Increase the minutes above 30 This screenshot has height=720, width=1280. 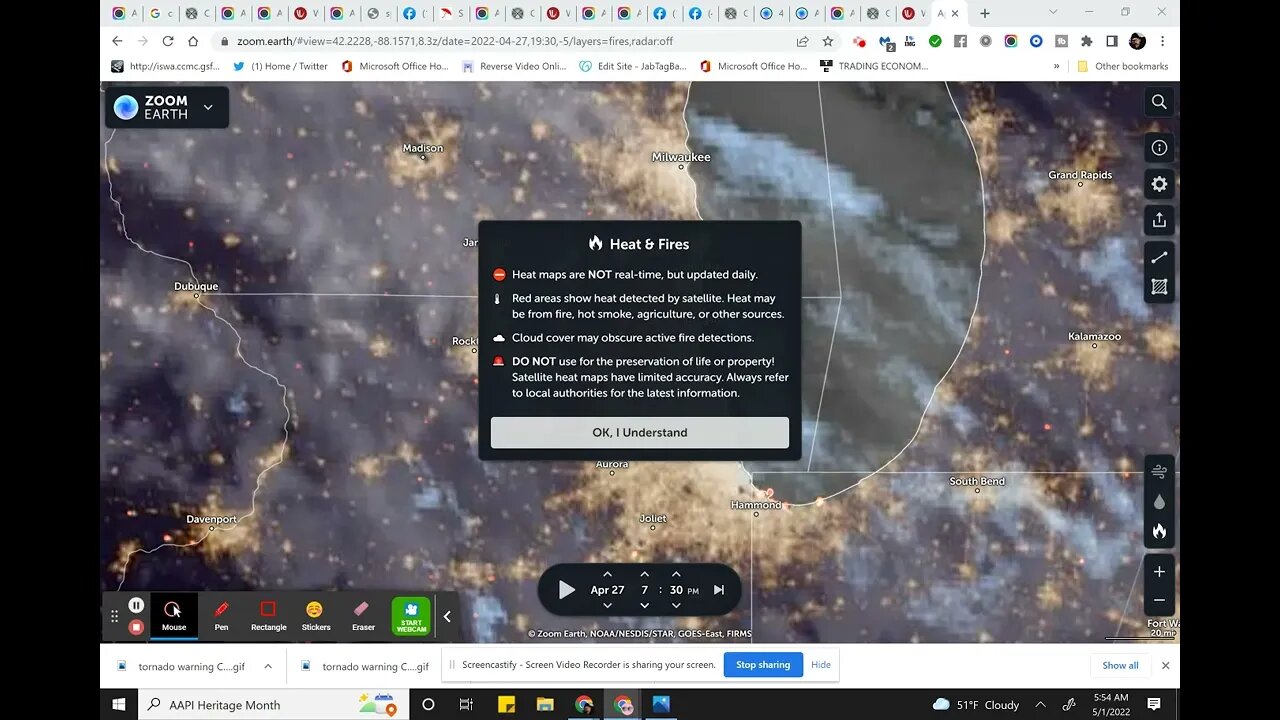[676, 575]
